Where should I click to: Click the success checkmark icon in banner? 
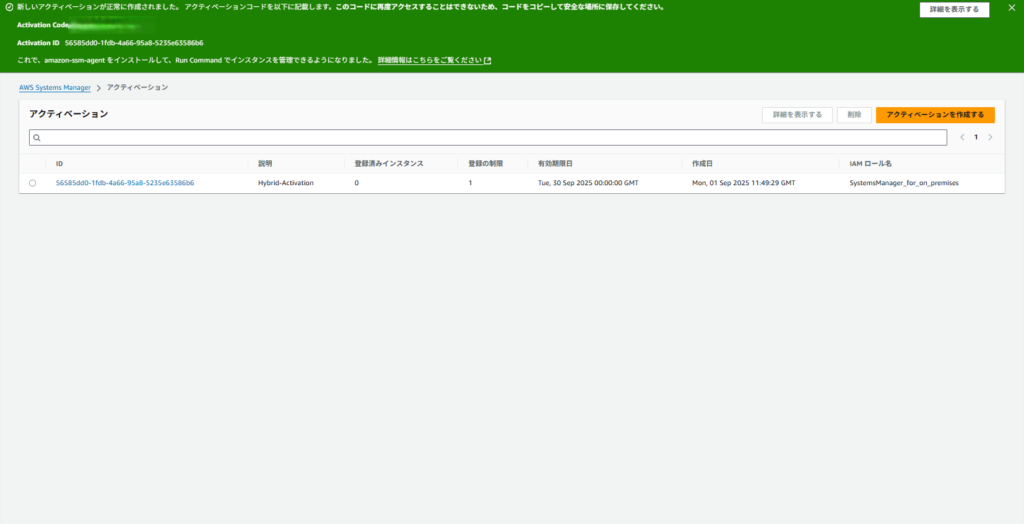[x=9, y=7]
